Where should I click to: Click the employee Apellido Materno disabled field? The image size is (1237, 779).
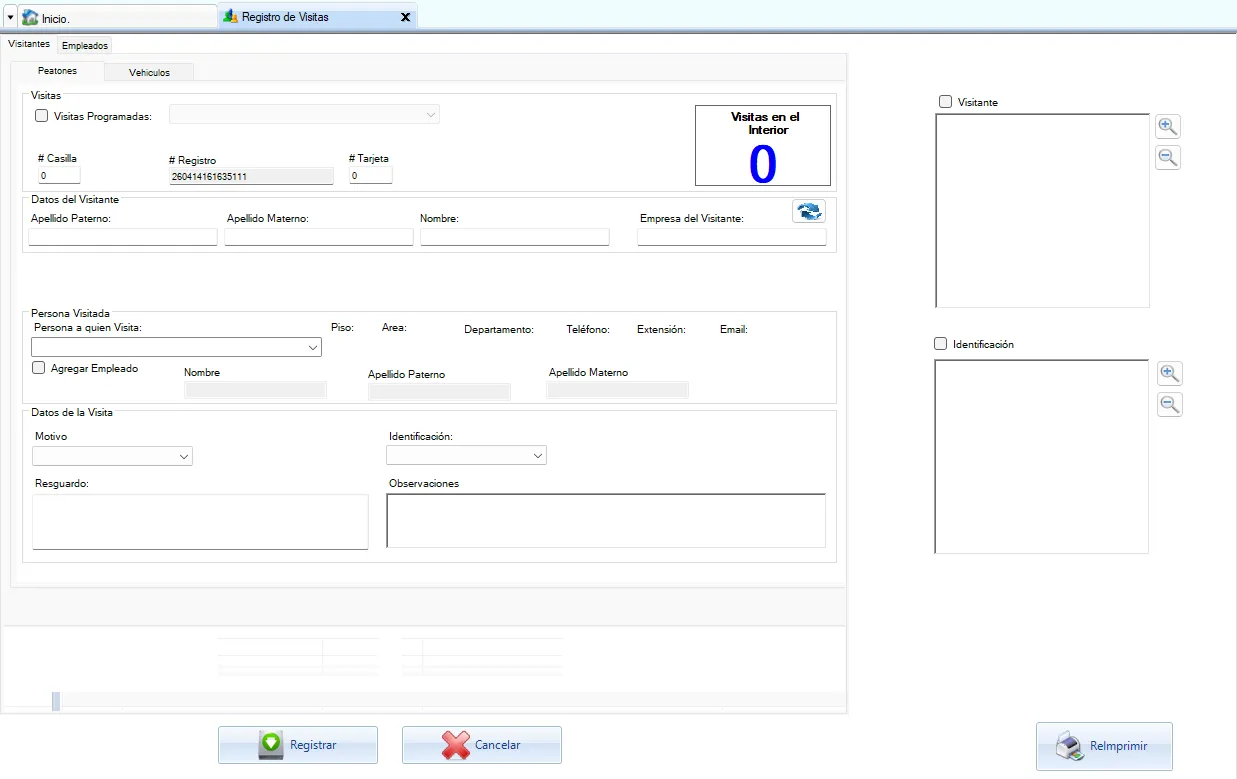click(618, 390)
